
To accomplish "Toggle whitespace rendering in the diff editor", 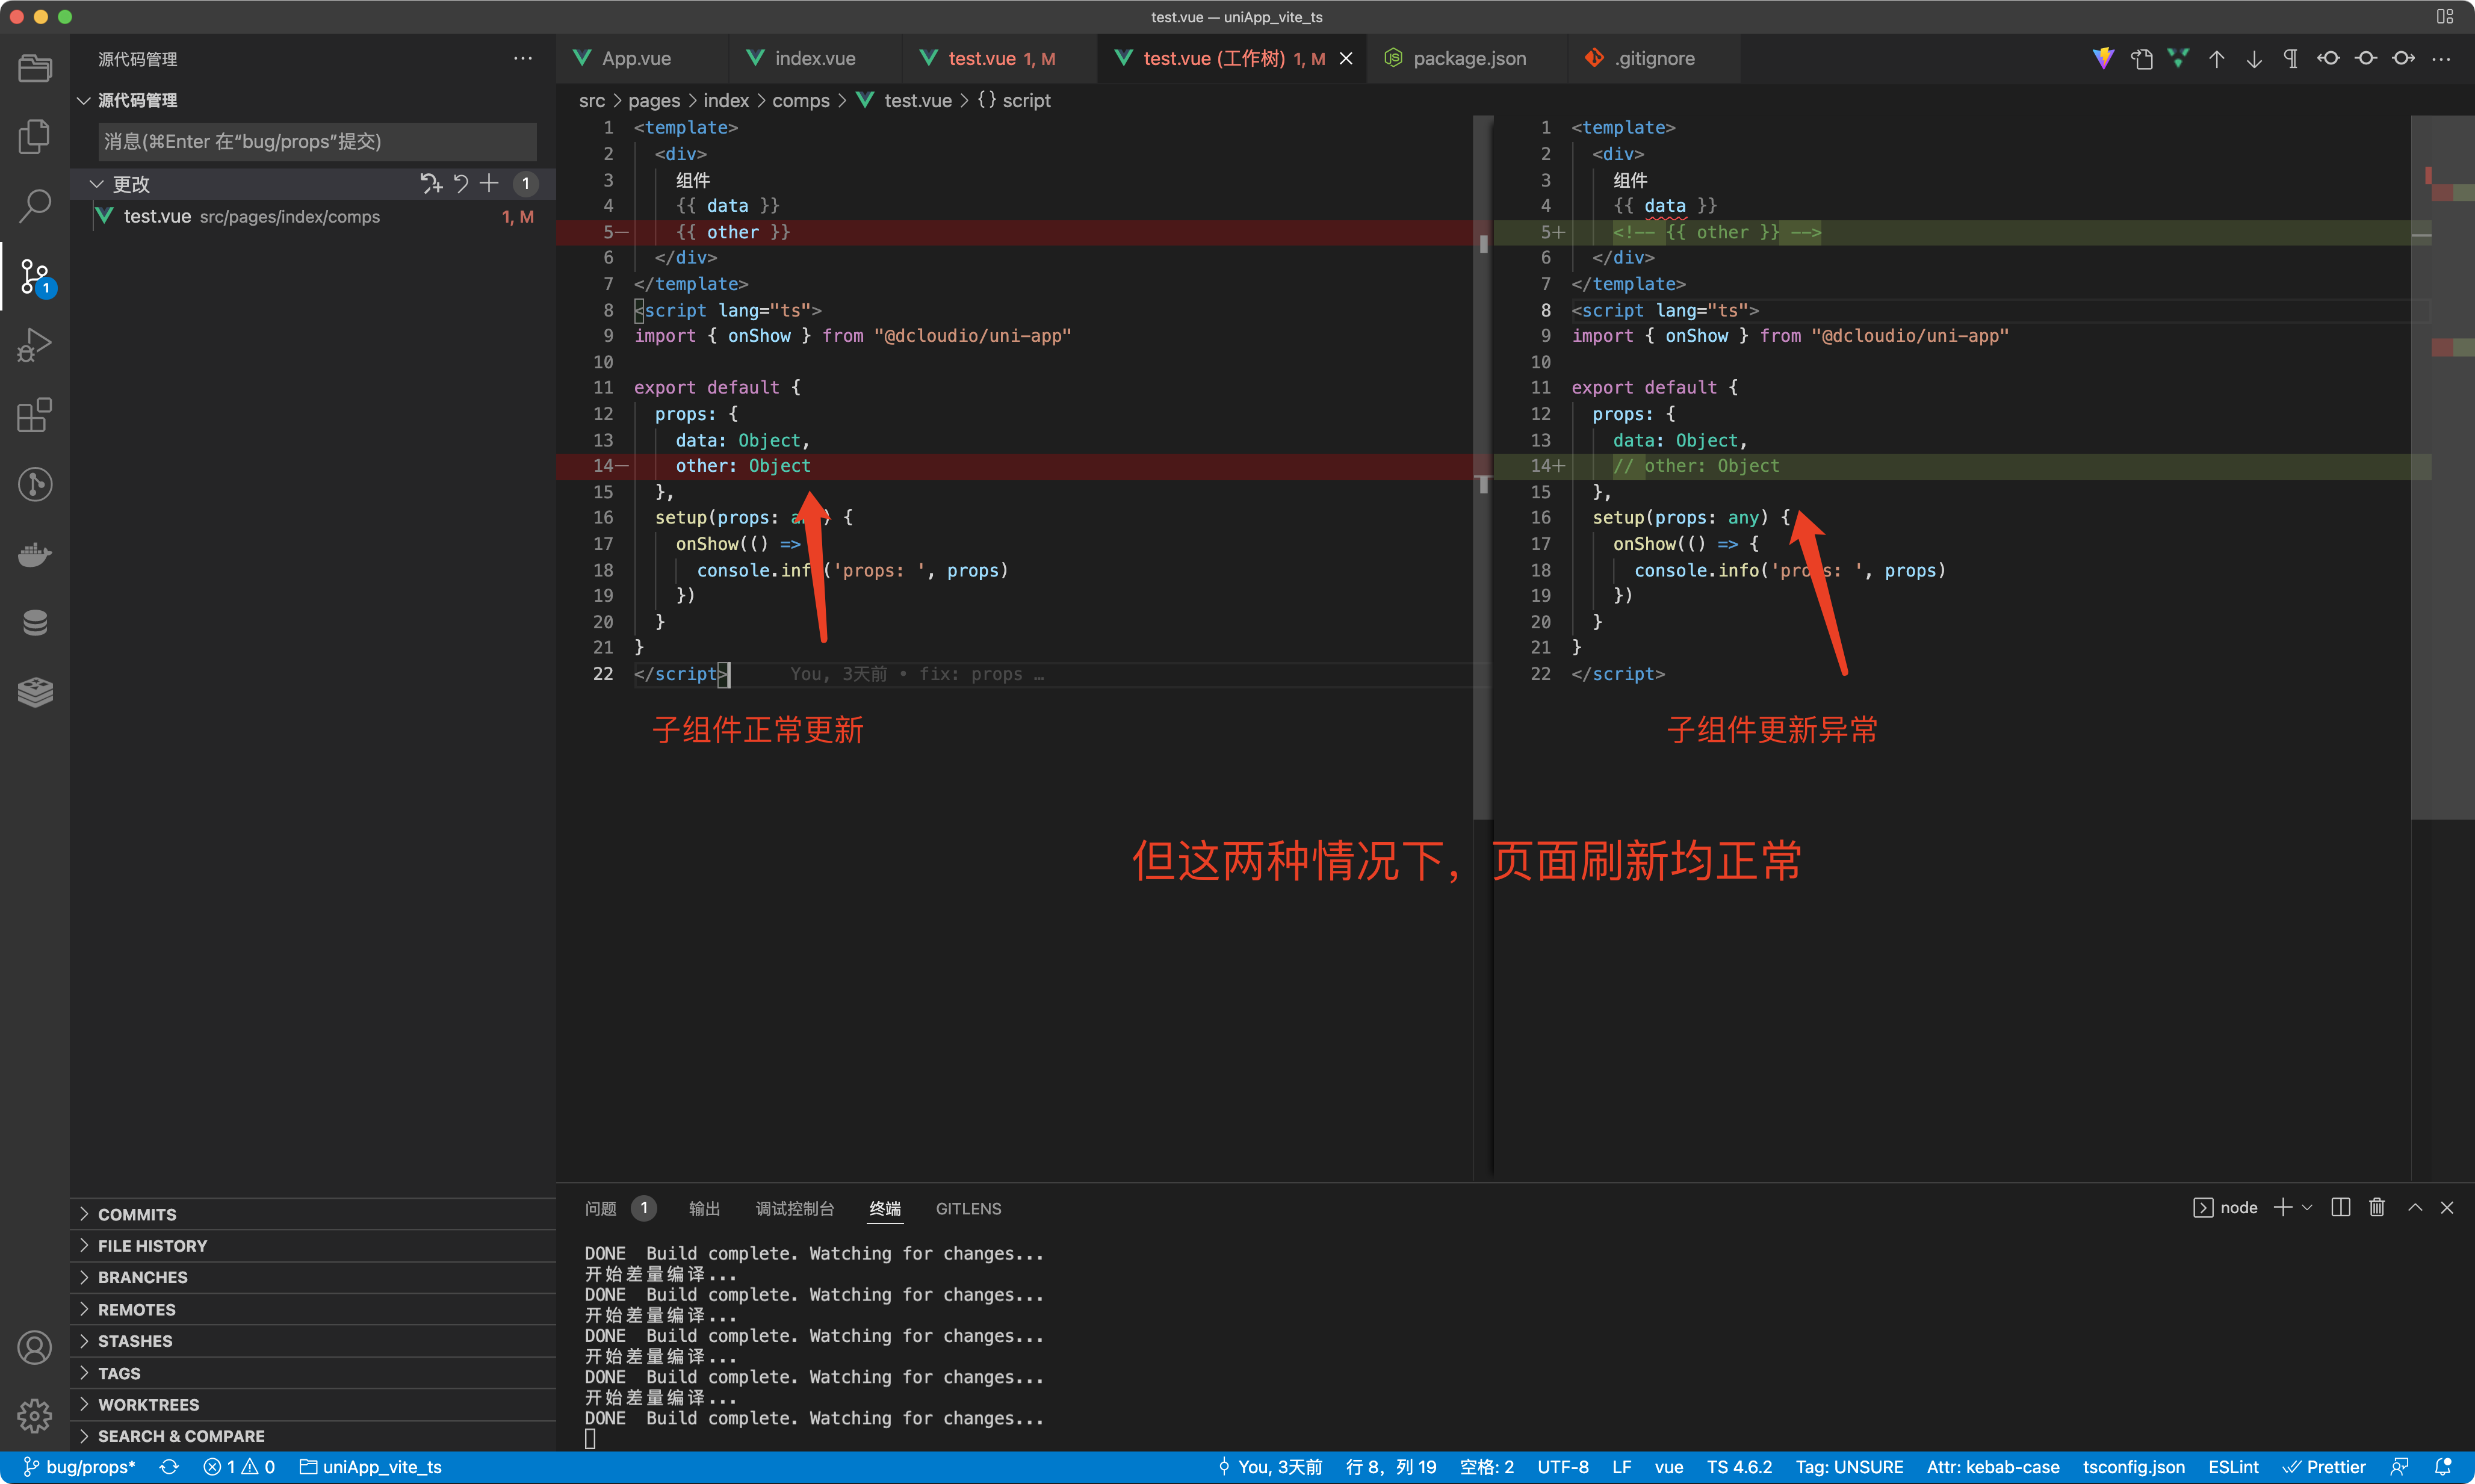I will tap(2290, 58).
